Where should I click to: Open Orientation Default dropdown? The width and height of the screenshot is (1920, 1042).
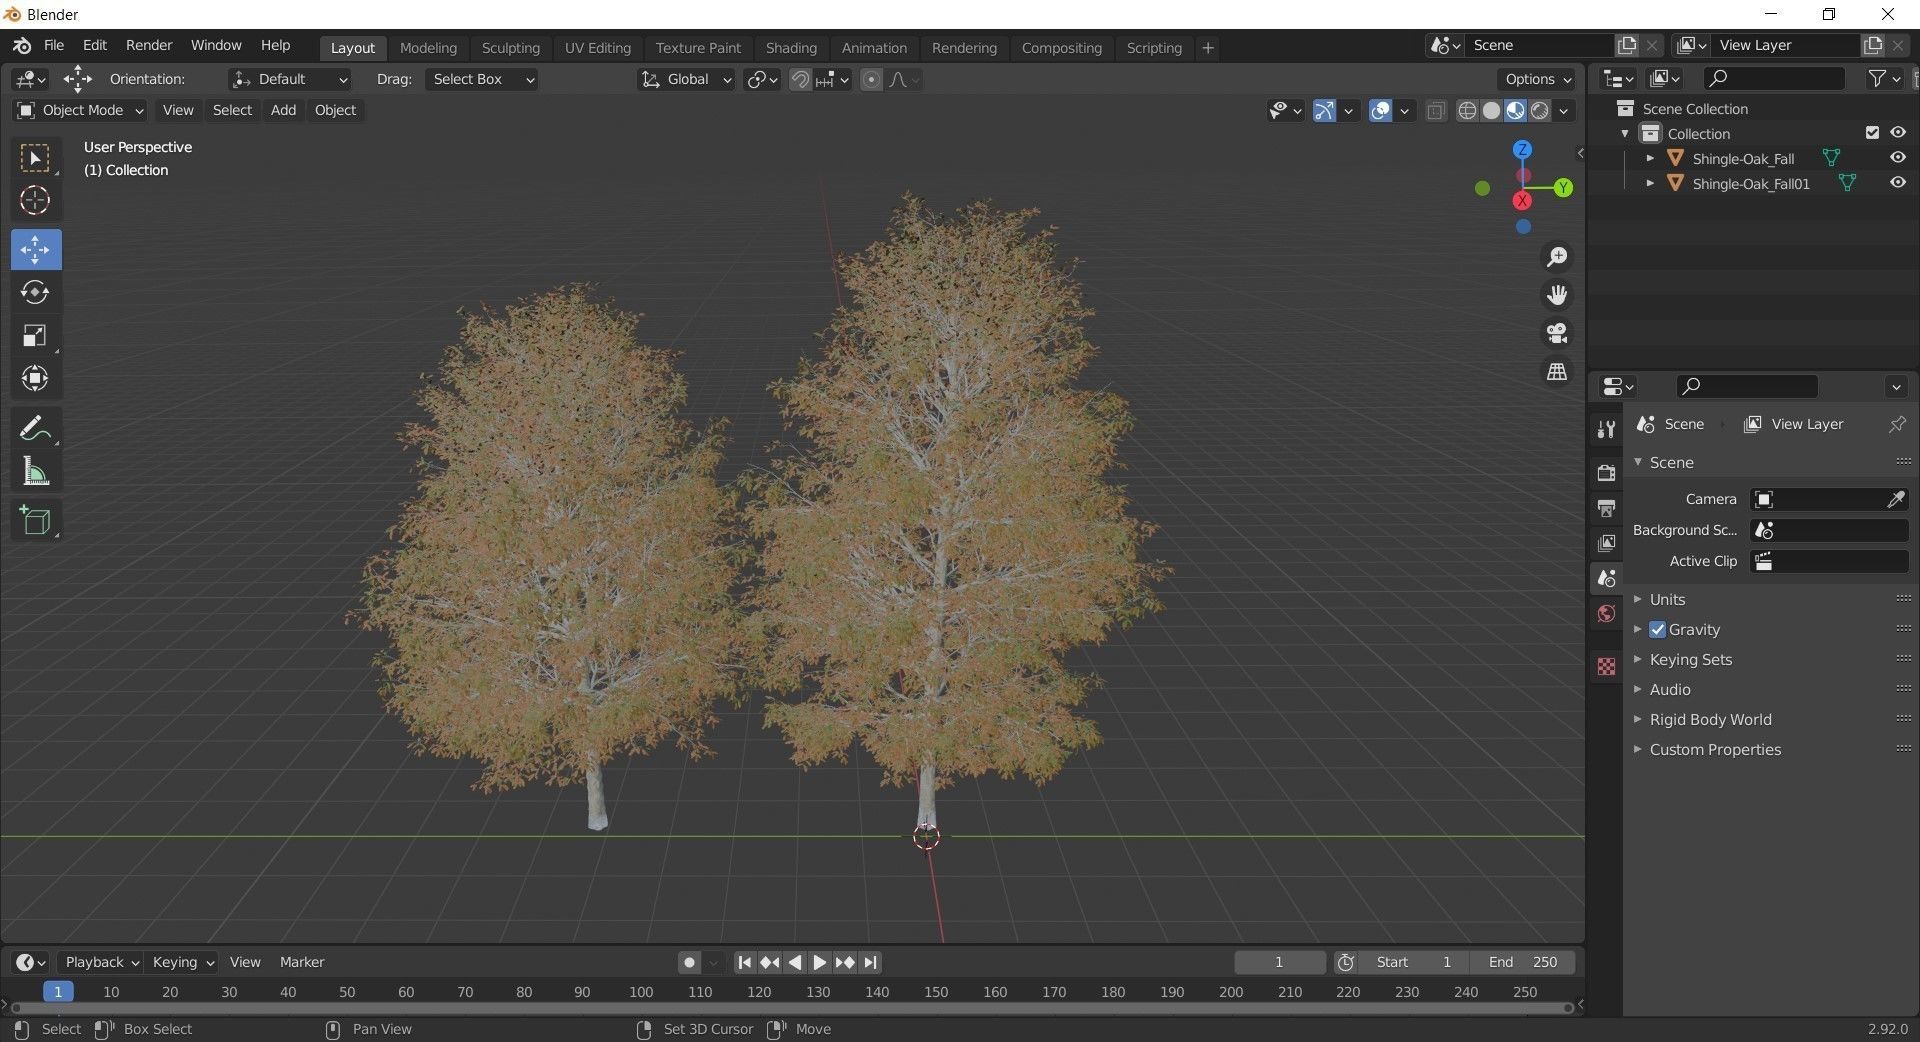coord(290,79)
